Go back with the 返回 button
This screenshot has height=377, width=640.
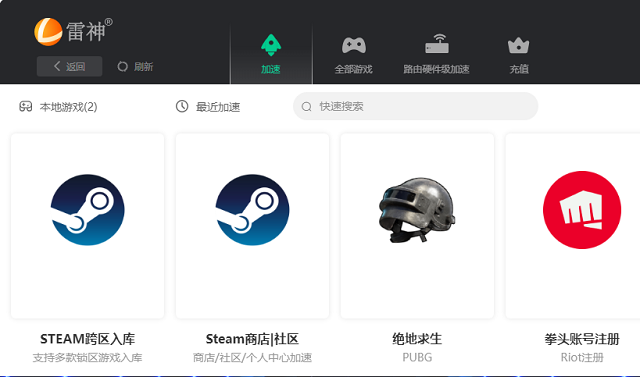pos(69,66)
